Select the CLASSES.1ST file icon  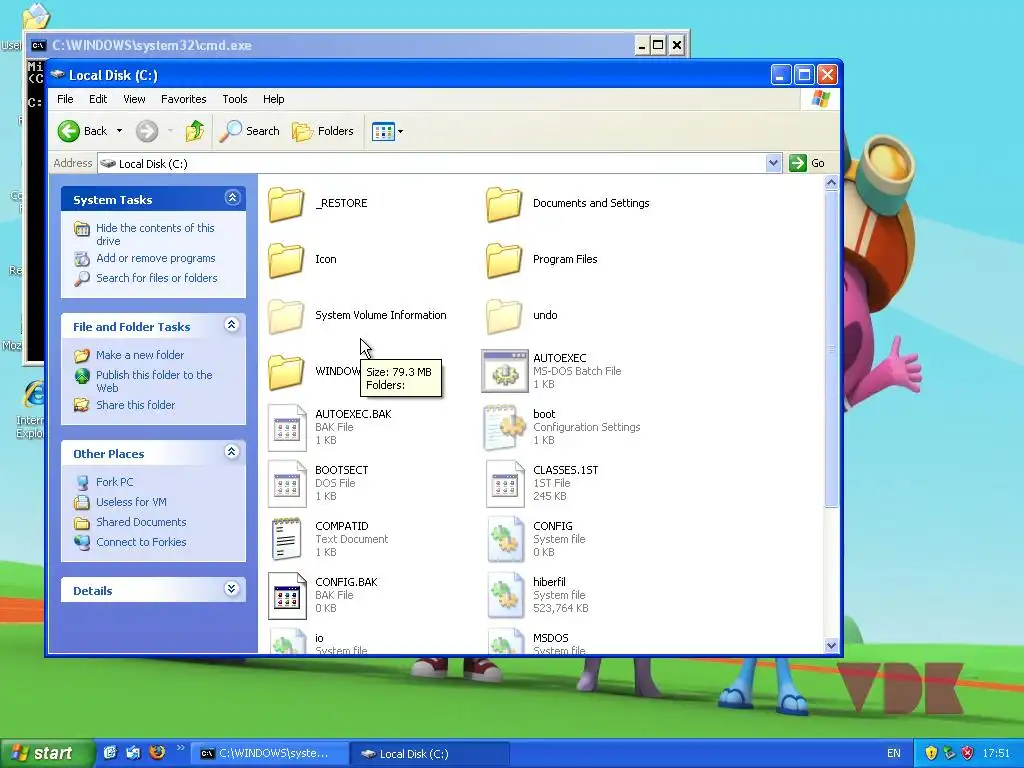(505, 484)
